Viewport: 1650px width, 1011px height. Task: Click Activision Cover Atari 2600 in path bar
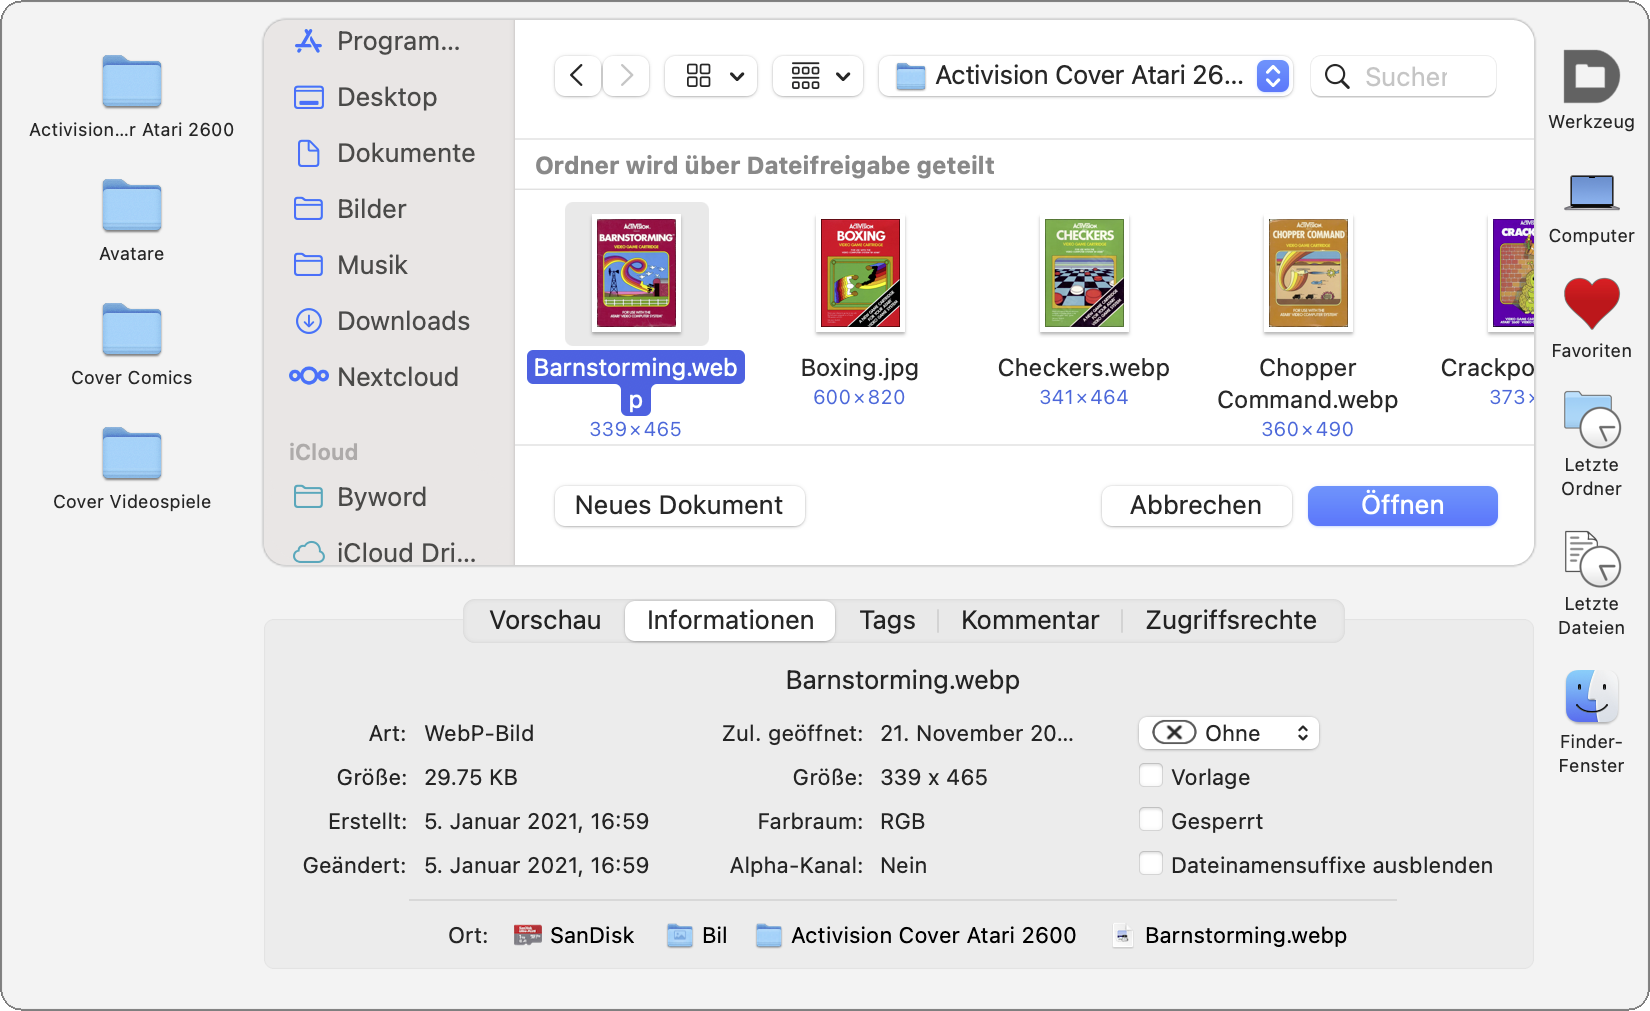pos(916,935)
